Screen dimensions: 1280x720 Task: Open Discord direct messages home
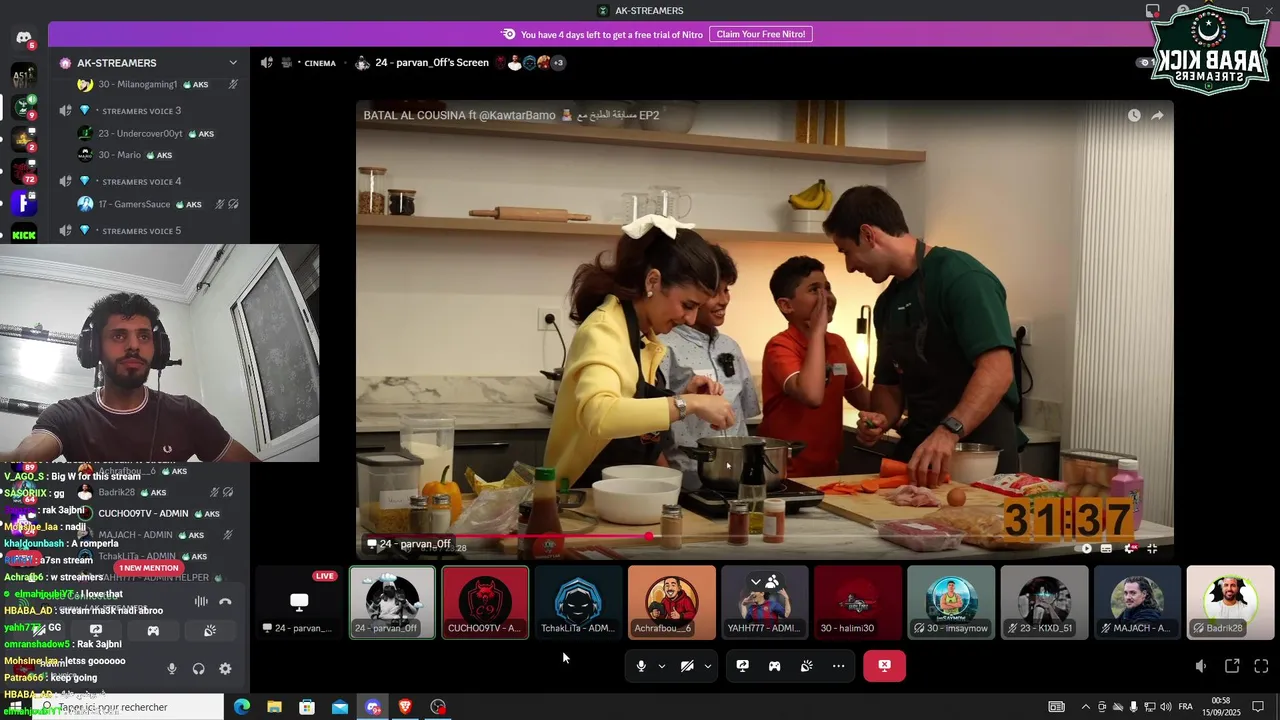tap(24, 38)
